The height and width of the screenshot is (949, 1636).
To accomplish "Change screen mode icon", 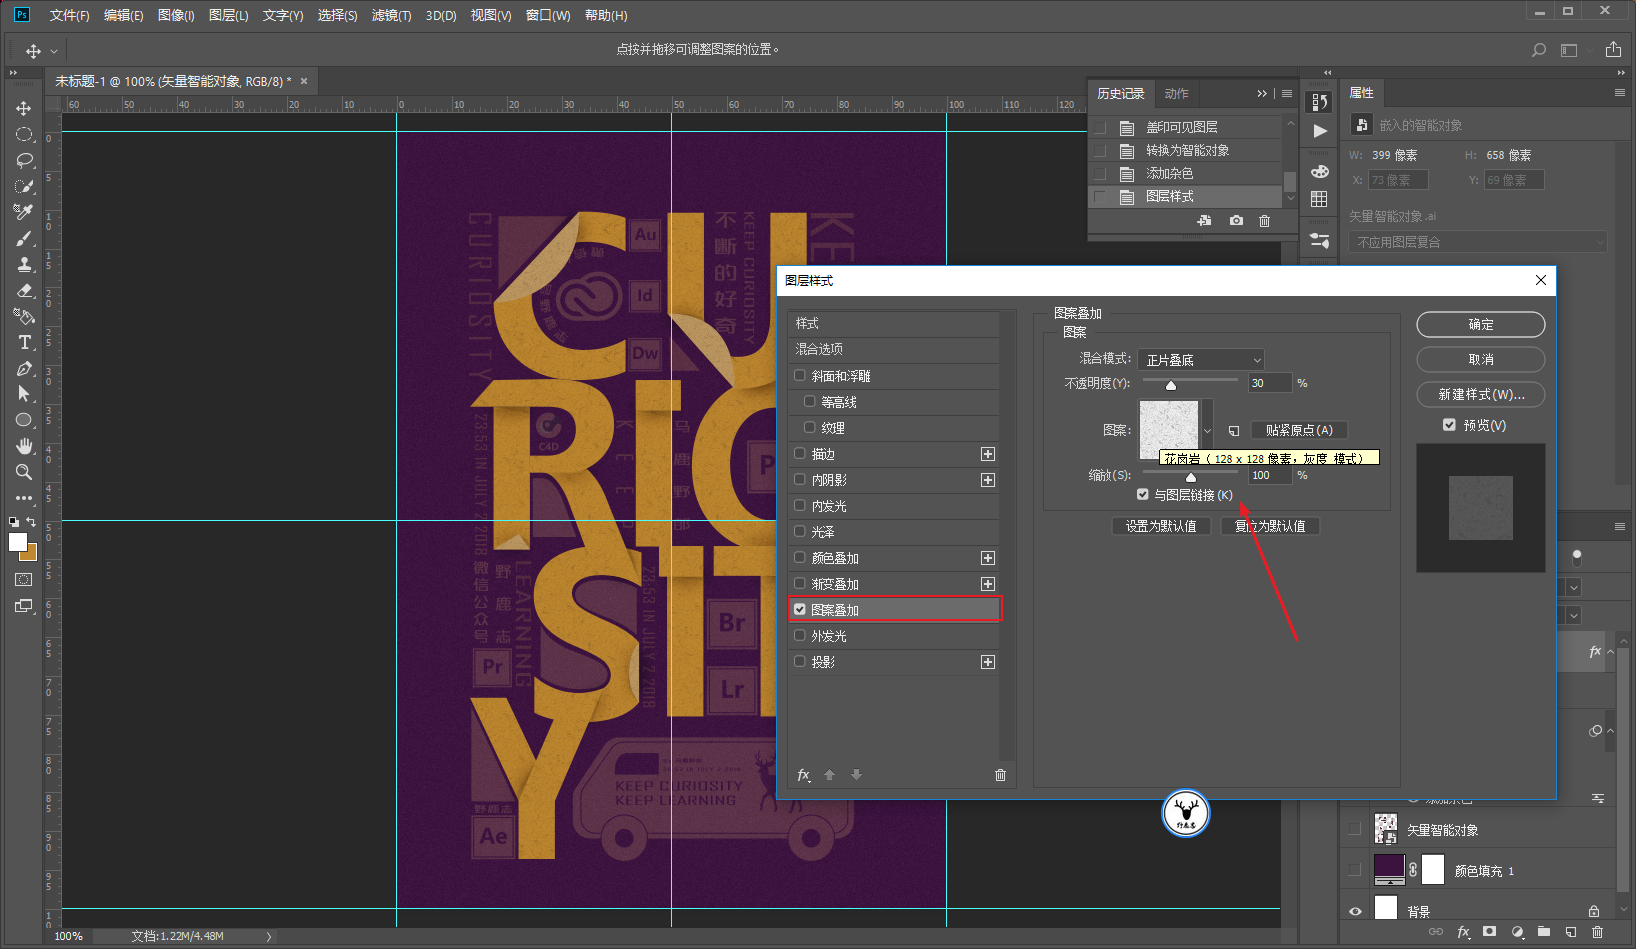I will (x=24, y=606).
